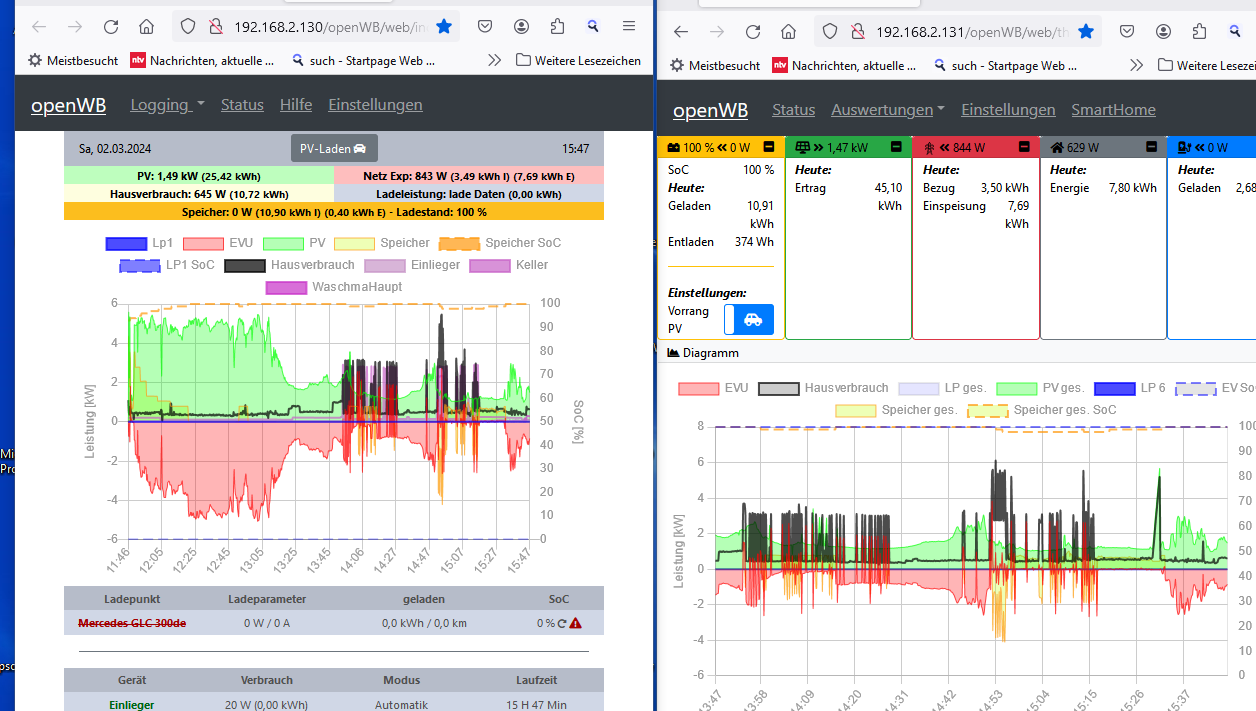1256x711 pixels.
Task: Click the PV-Laden charge mode button
Action: click(334, 148)
